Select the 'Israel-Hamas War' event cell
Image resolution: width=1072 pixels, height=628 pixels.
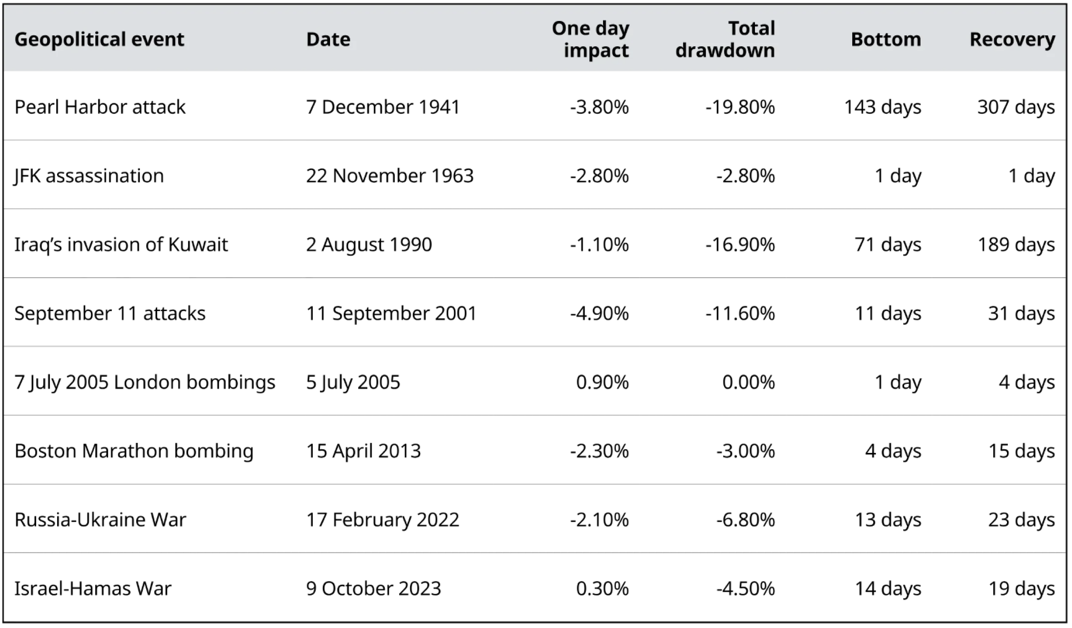[x=93, y=589]
